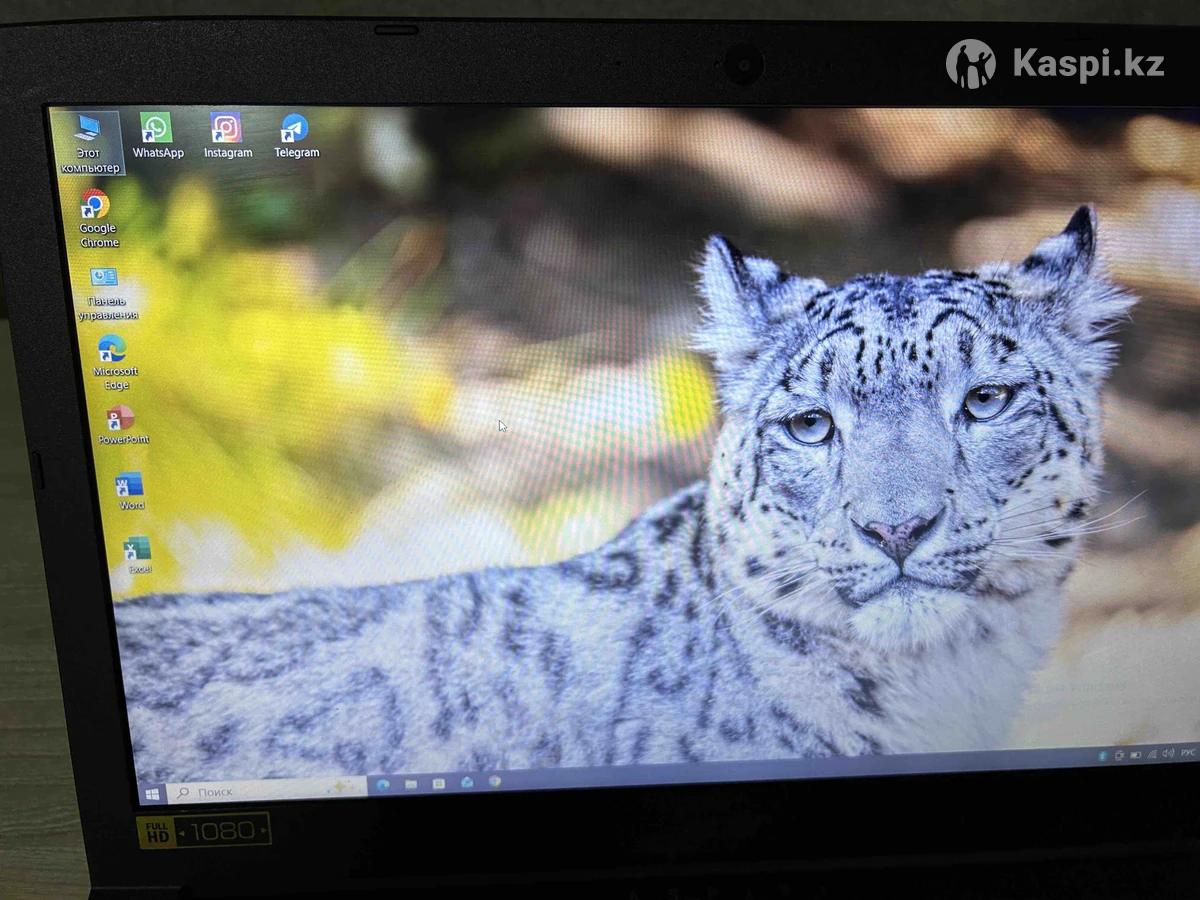Select the Excel desktop shortcut
1200x900 pixels.
[x=137, y=550]
